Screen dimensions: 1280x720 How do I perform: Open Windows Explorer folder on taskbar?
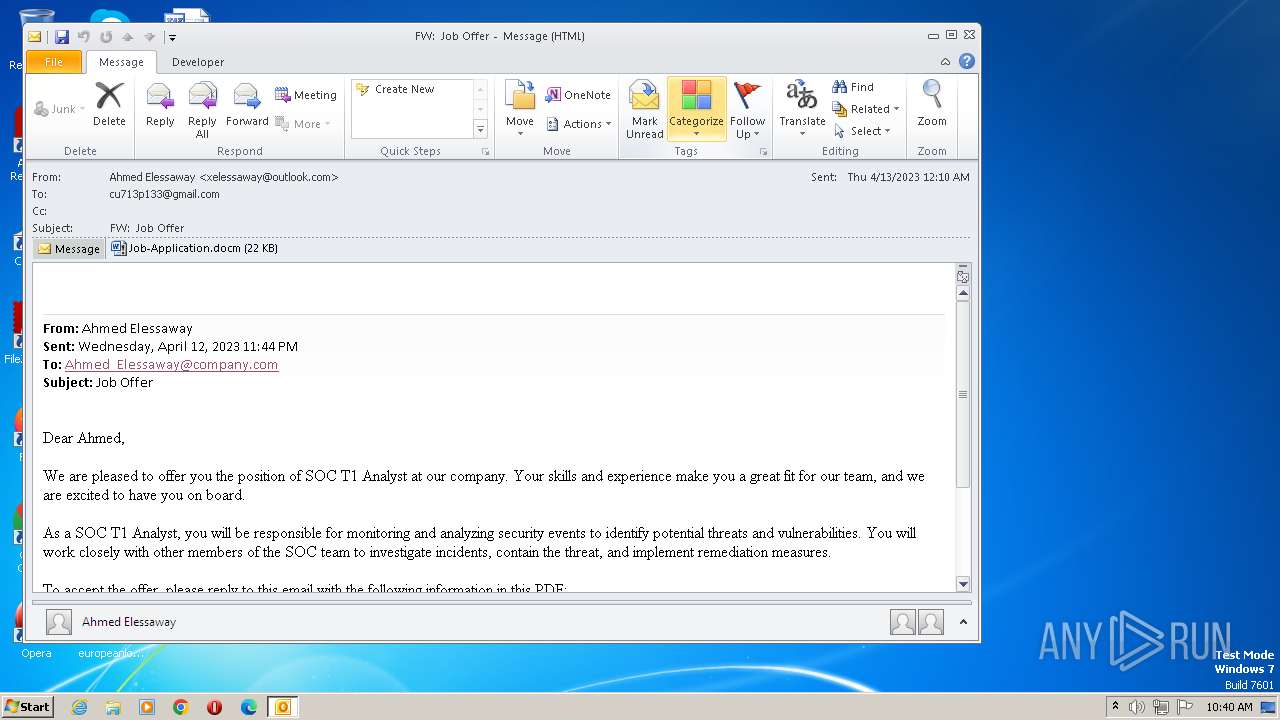tap(113, 707)
